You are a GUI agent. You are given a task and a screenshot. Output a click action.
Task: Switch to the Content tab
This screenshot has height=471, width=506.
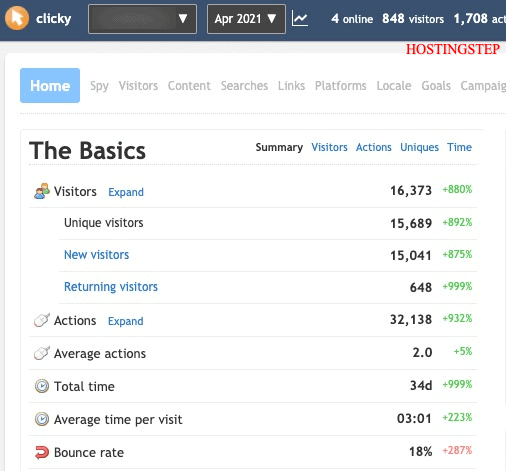point(189,86)
